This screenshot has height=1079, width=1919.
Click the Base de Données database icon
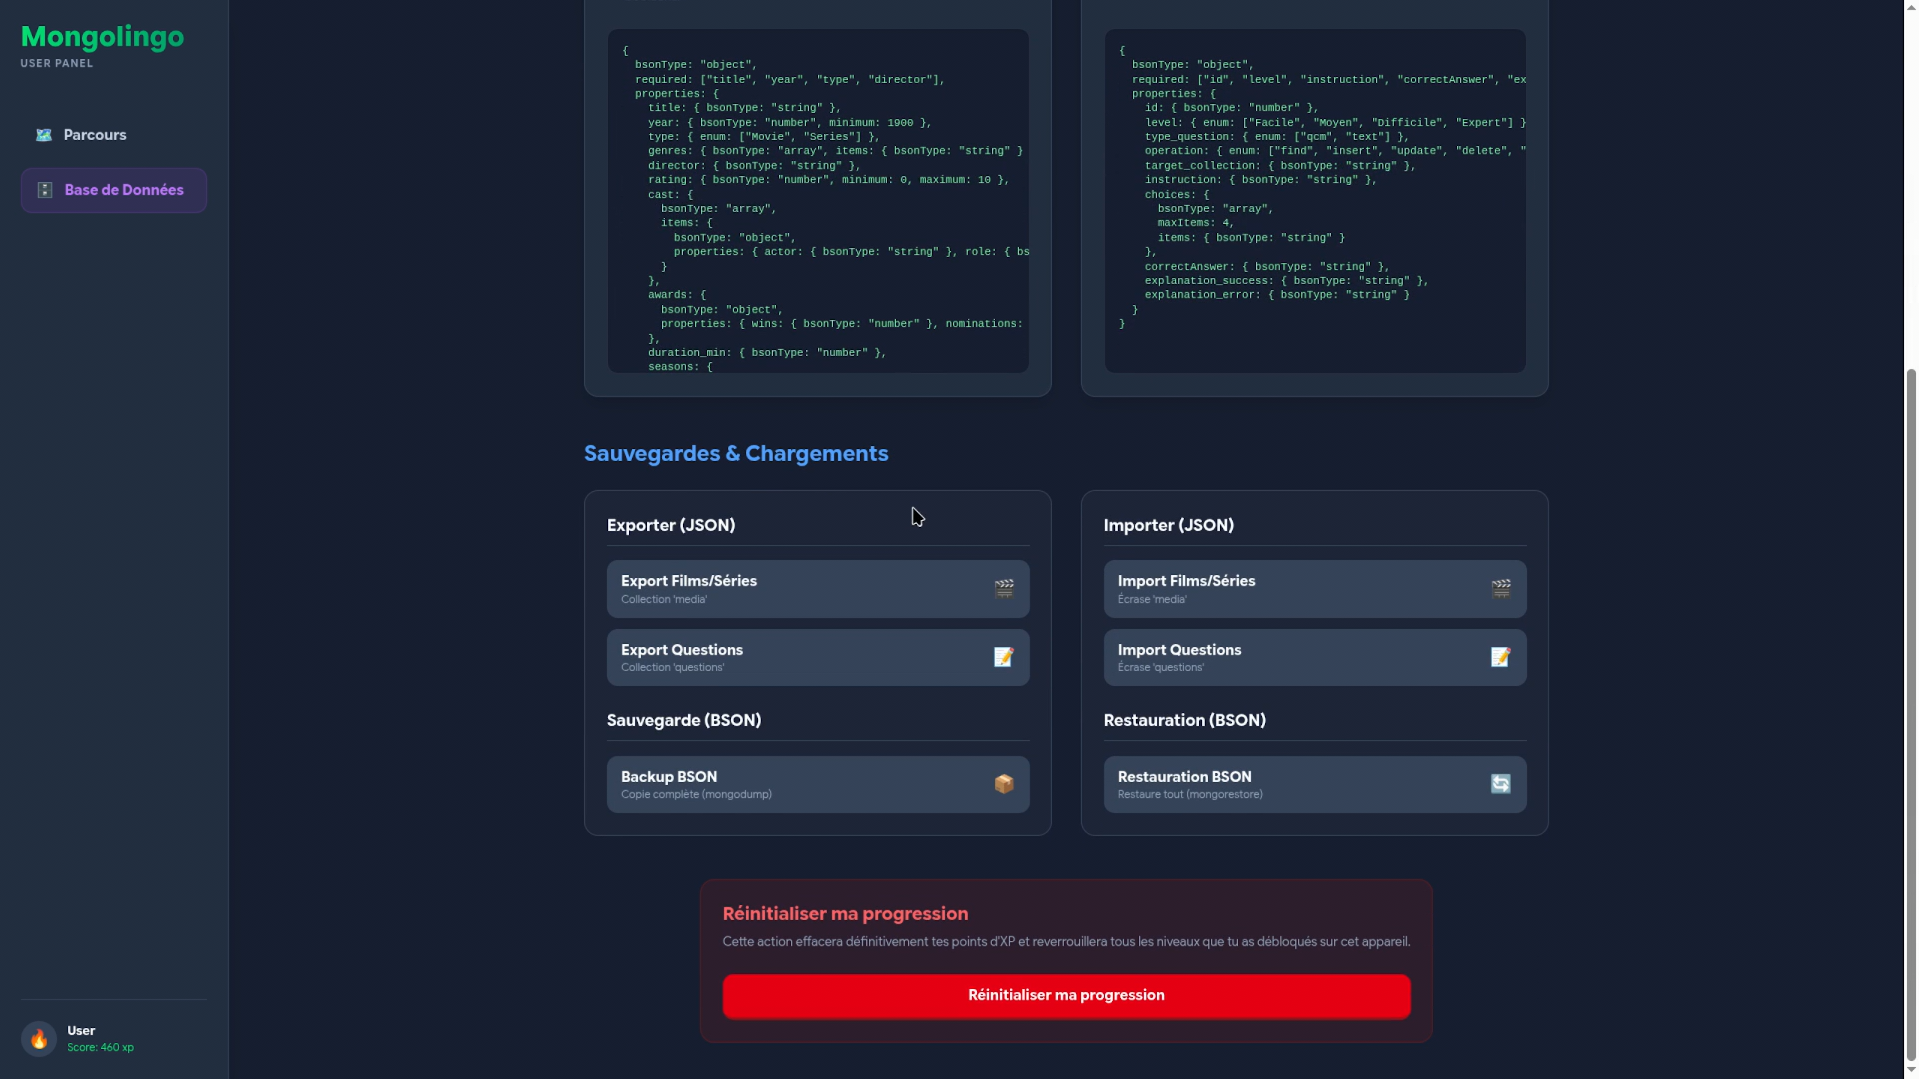[45, 190]
